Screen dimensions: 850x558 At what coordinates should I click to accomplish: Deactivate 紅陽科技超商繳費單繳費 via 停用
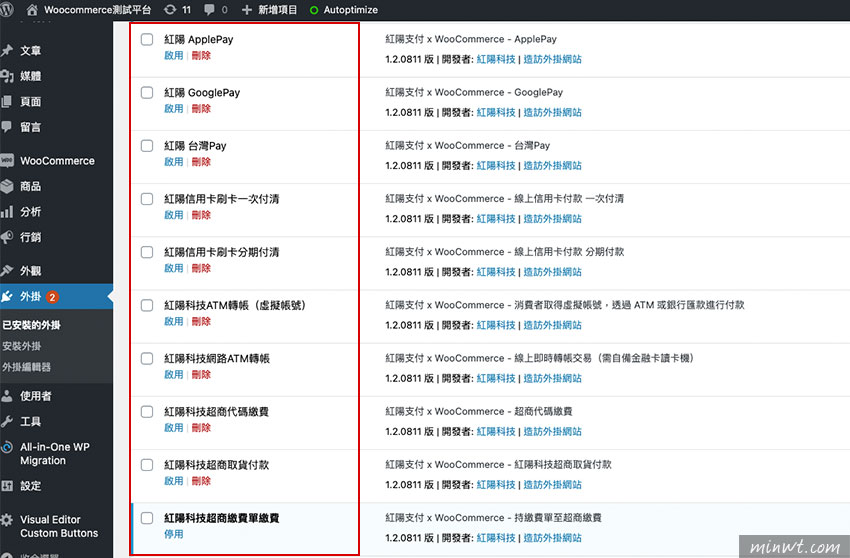[173, 534]
